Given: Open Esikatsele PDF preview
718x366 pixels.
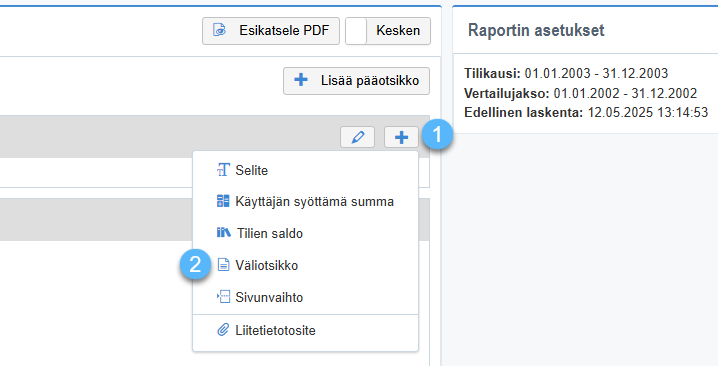Looking at the screenshot, I should pos(271,31).
